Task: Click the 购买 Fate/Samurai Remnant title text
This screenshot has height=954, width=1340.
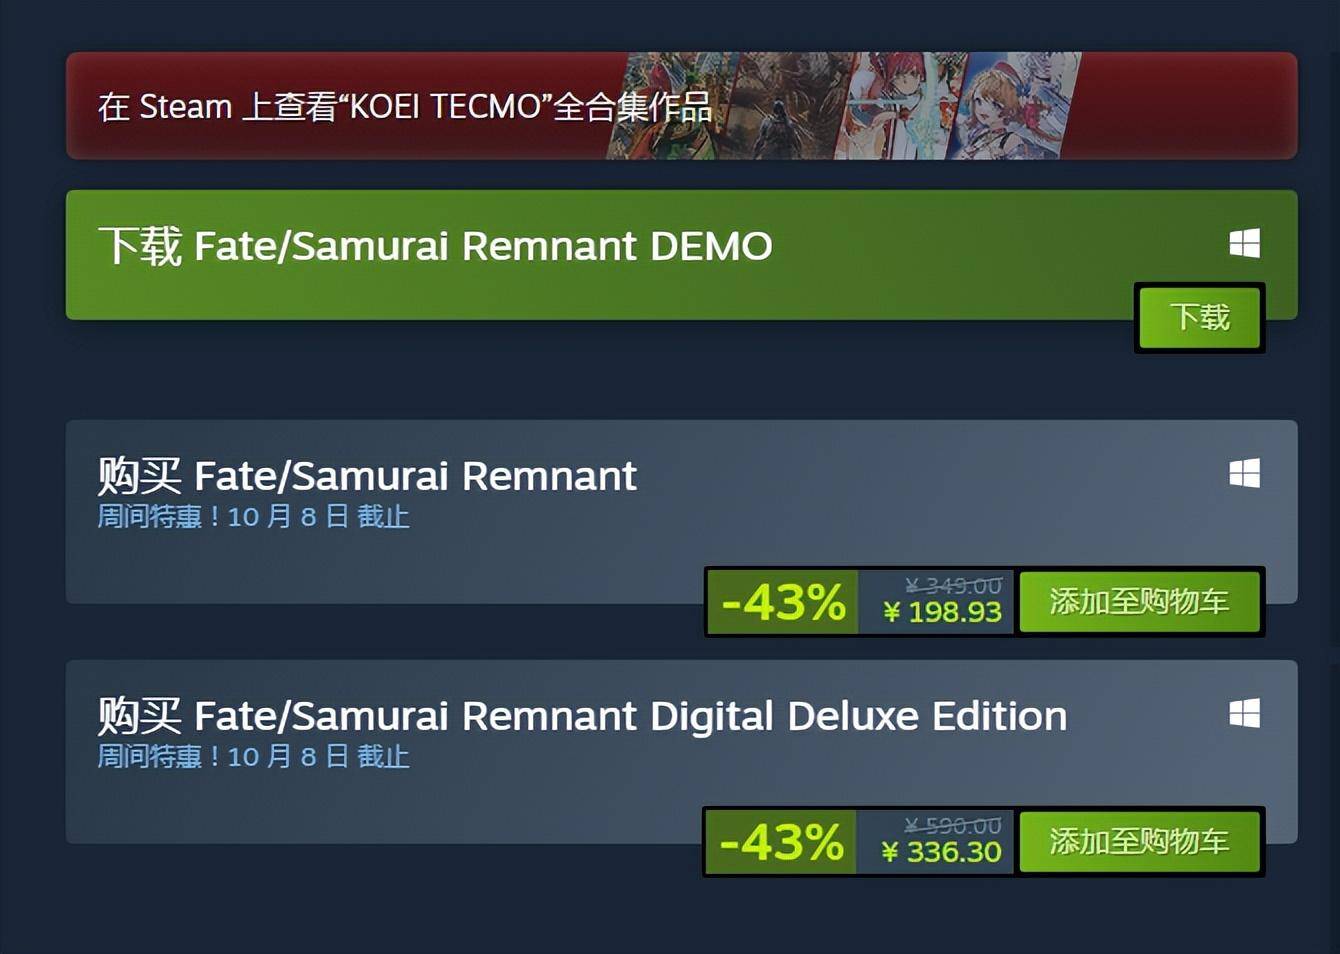Action: [x=367, y=475]
